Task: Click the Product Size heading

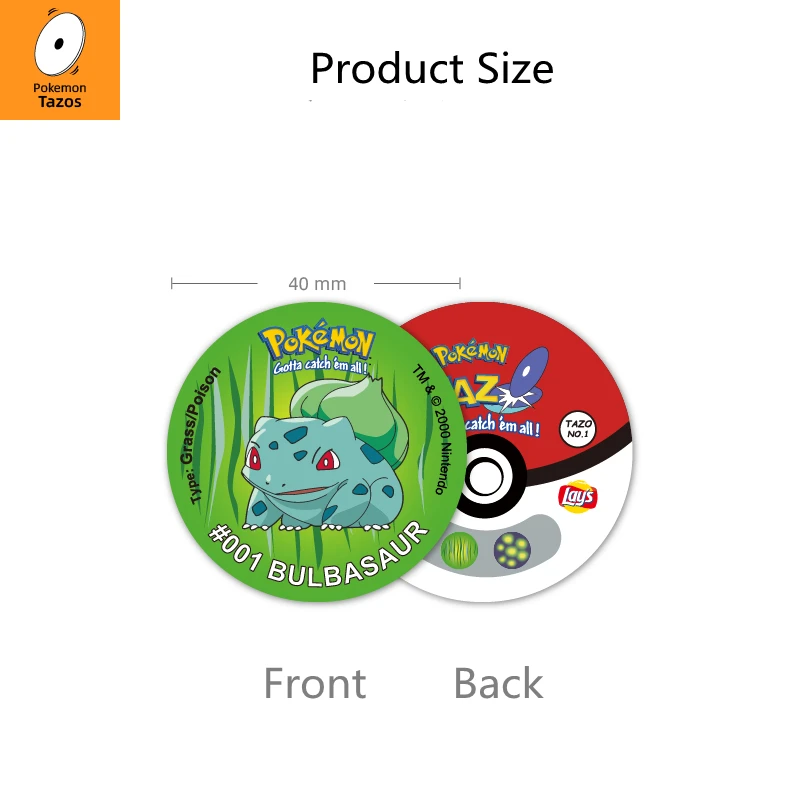Action: [432, 68]
